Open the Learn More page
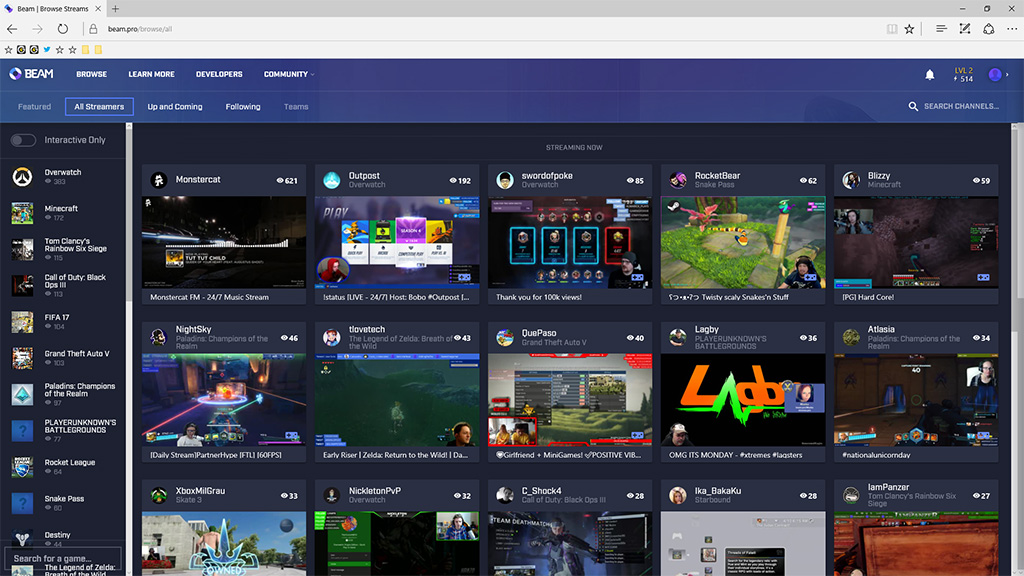 click(x=152, y=74)
